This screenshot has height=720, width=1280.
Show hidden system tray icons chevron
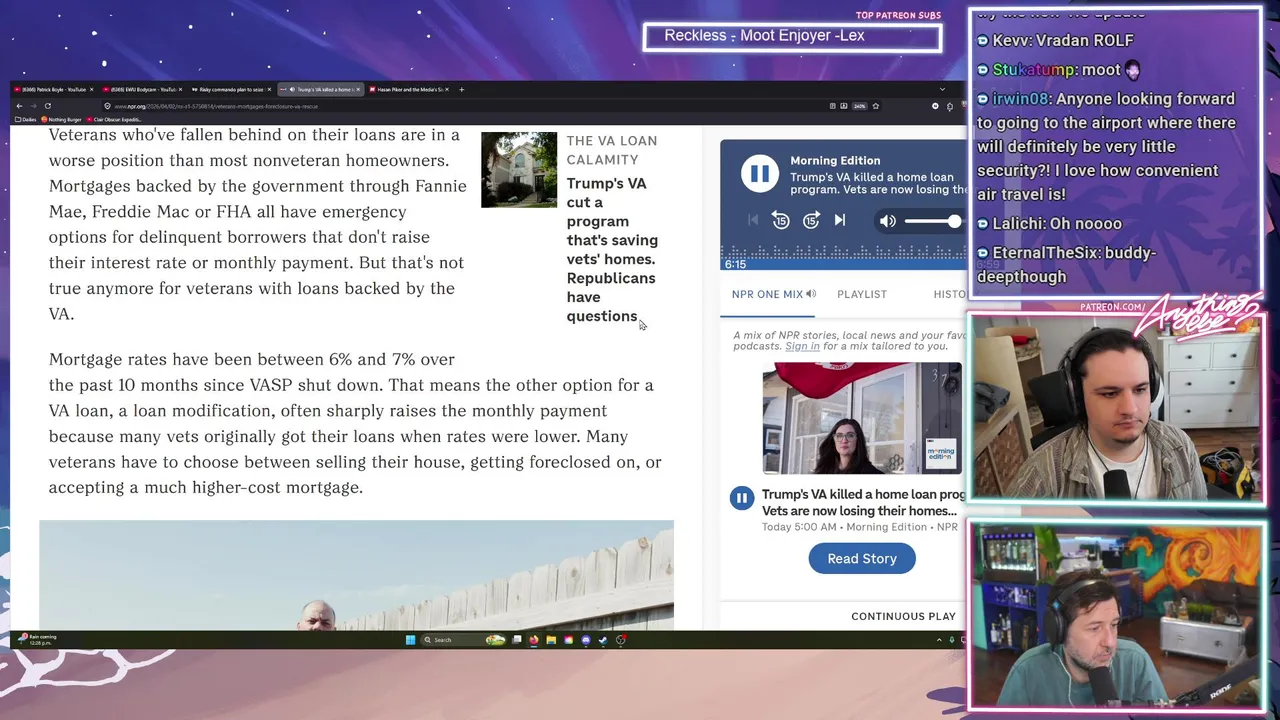939,640
